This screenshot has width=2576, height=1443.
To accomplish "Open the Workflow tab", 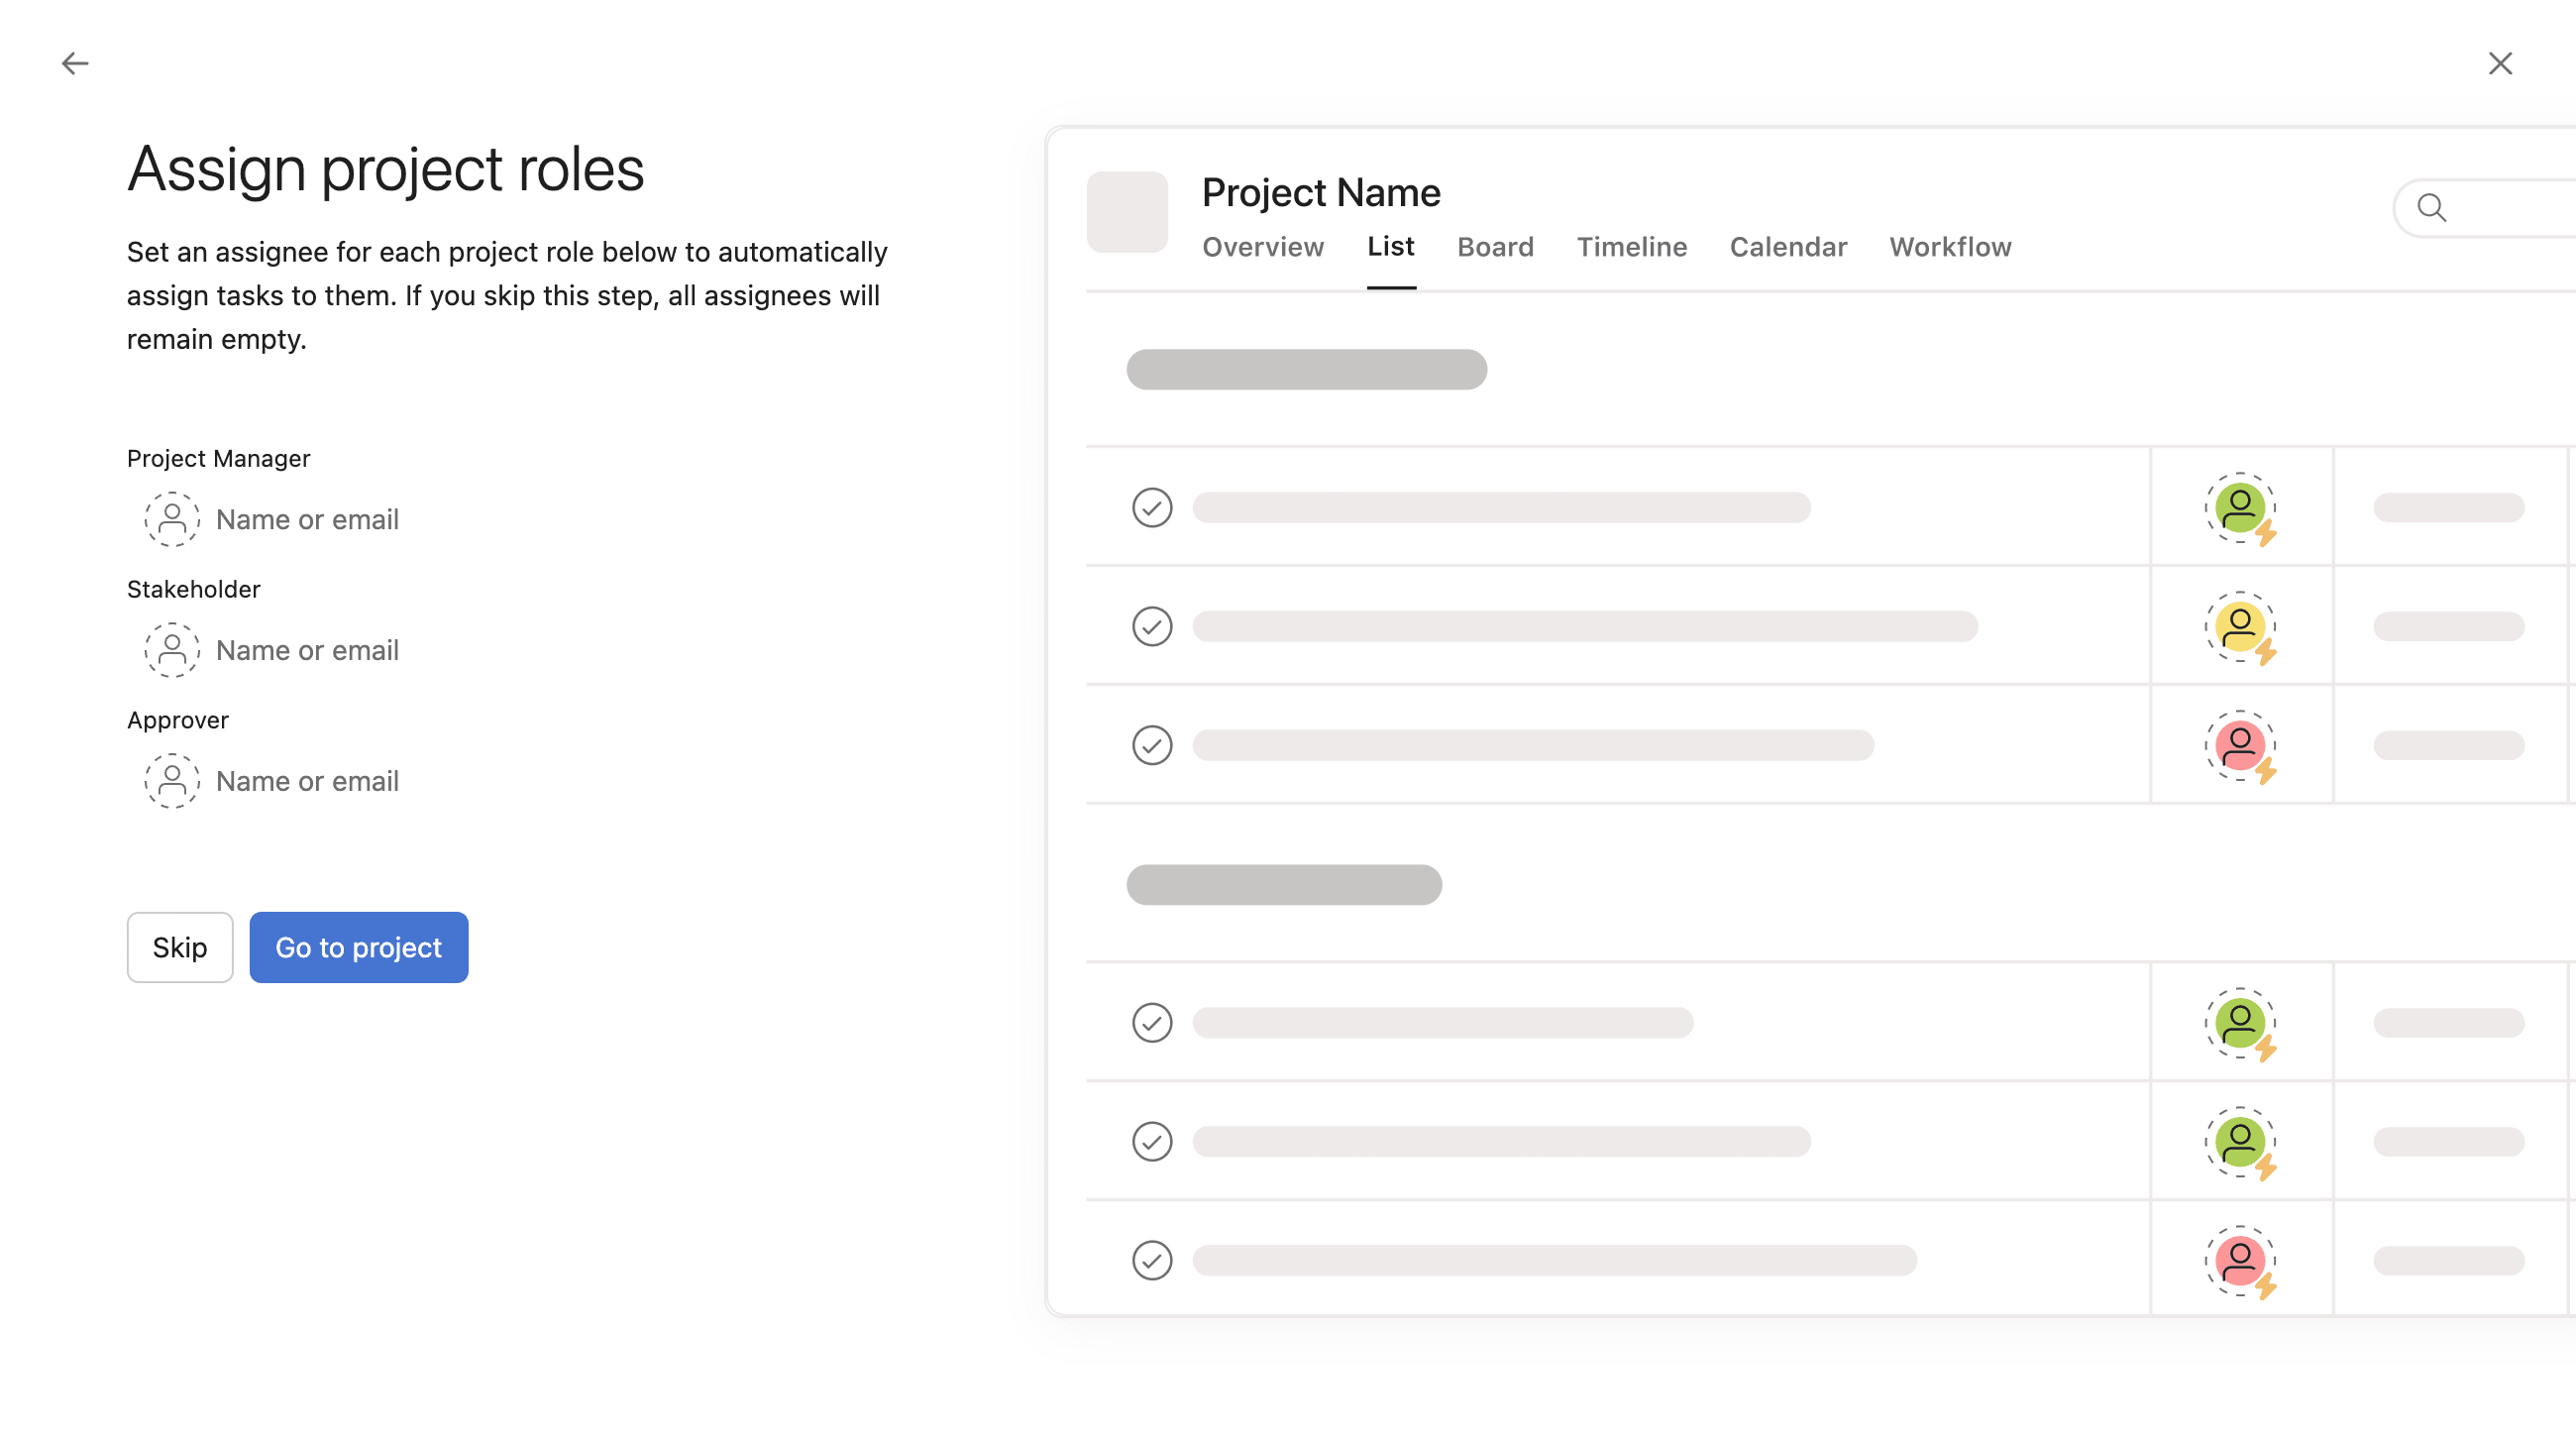I will [1950, 248].
